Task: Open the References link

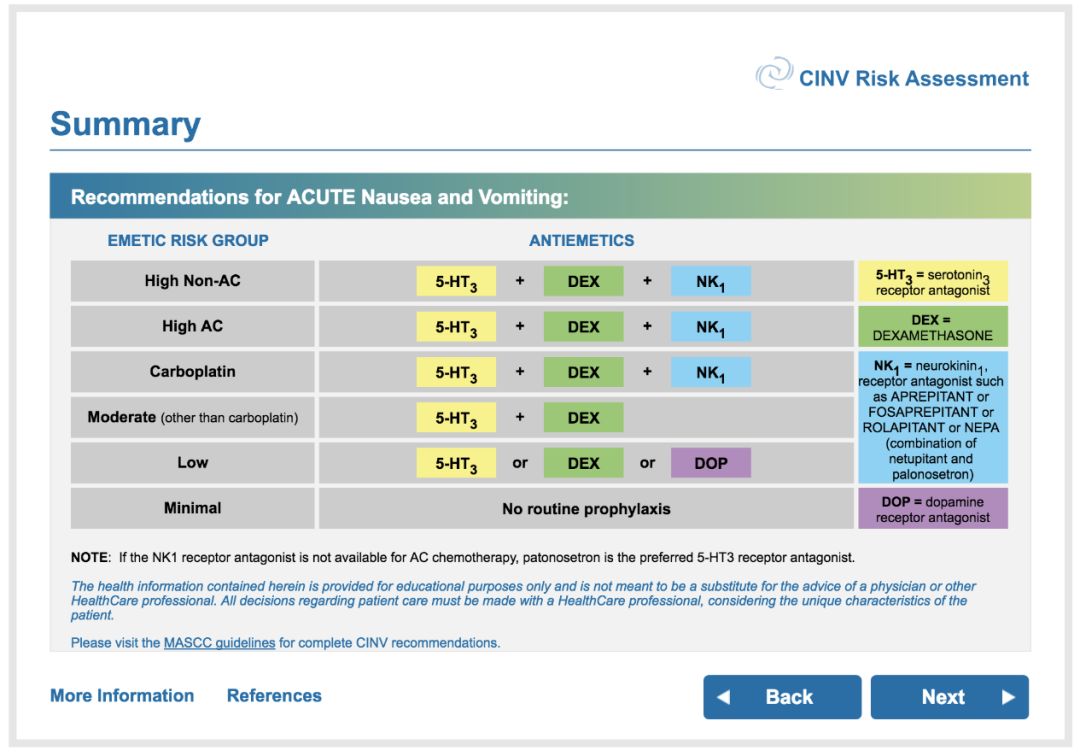Action: (x=274, y=696)
